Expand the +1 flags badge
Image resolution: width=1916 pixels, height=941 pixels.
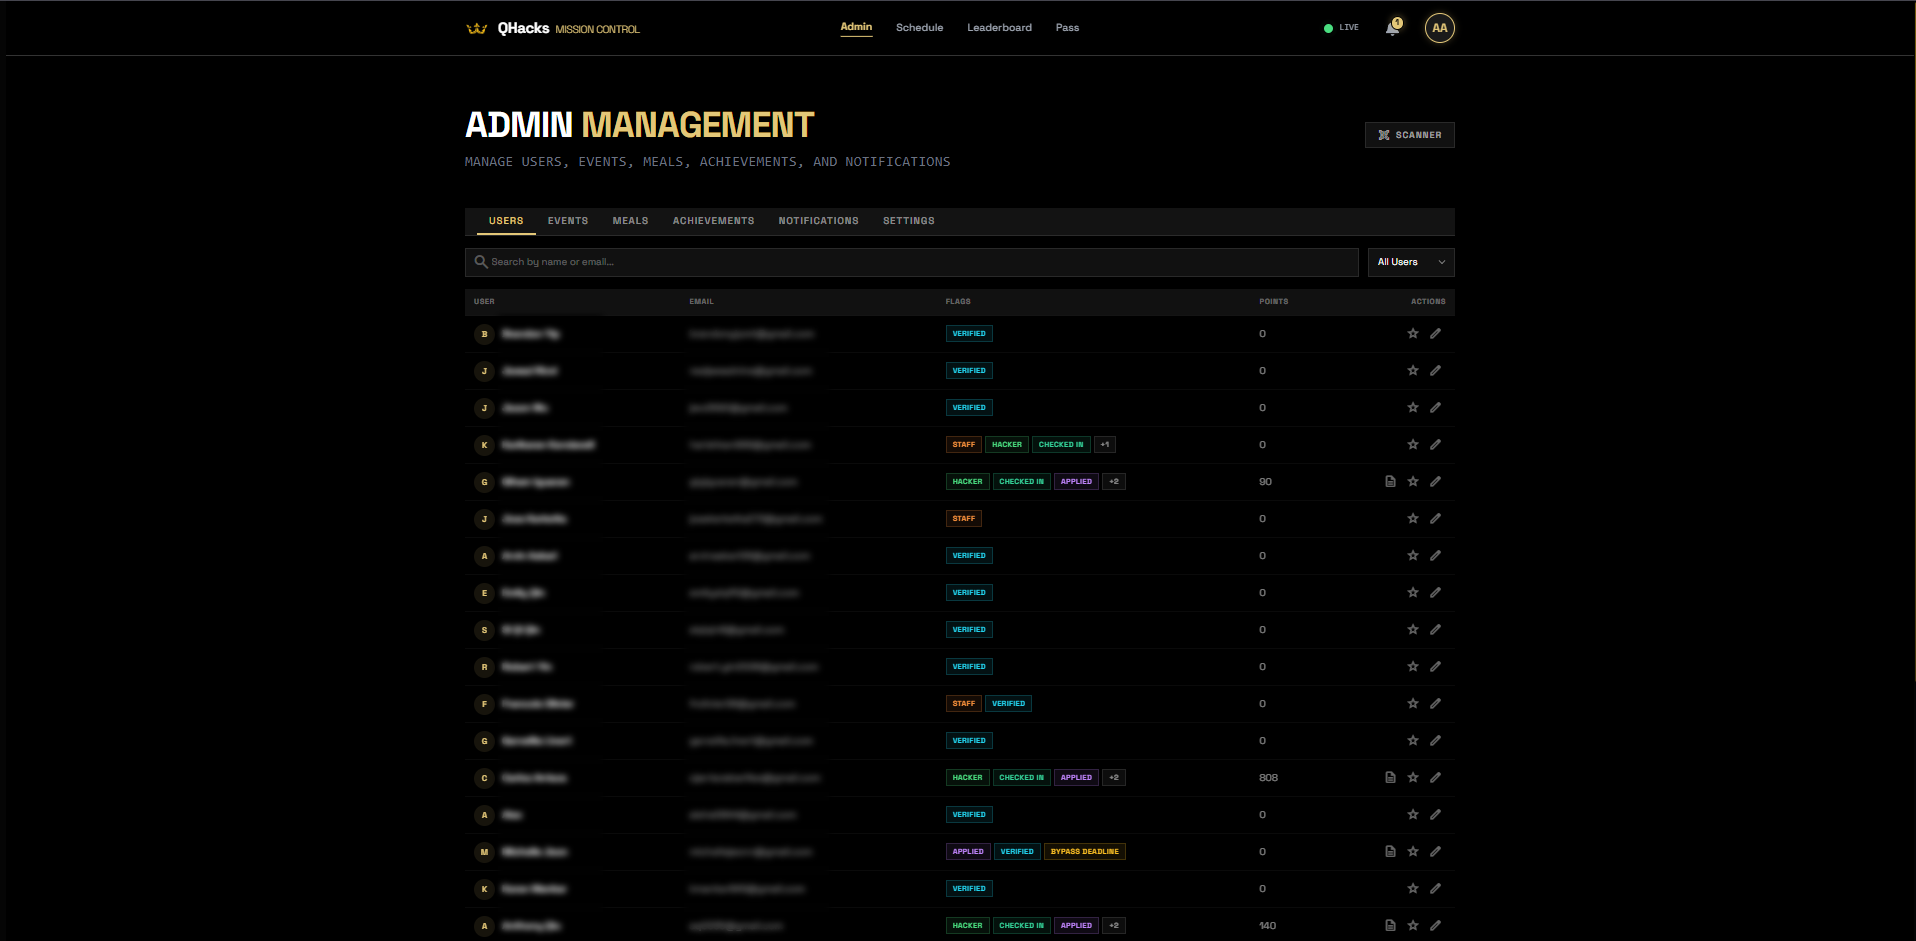pyautogui.click(x=1105, y=445)
